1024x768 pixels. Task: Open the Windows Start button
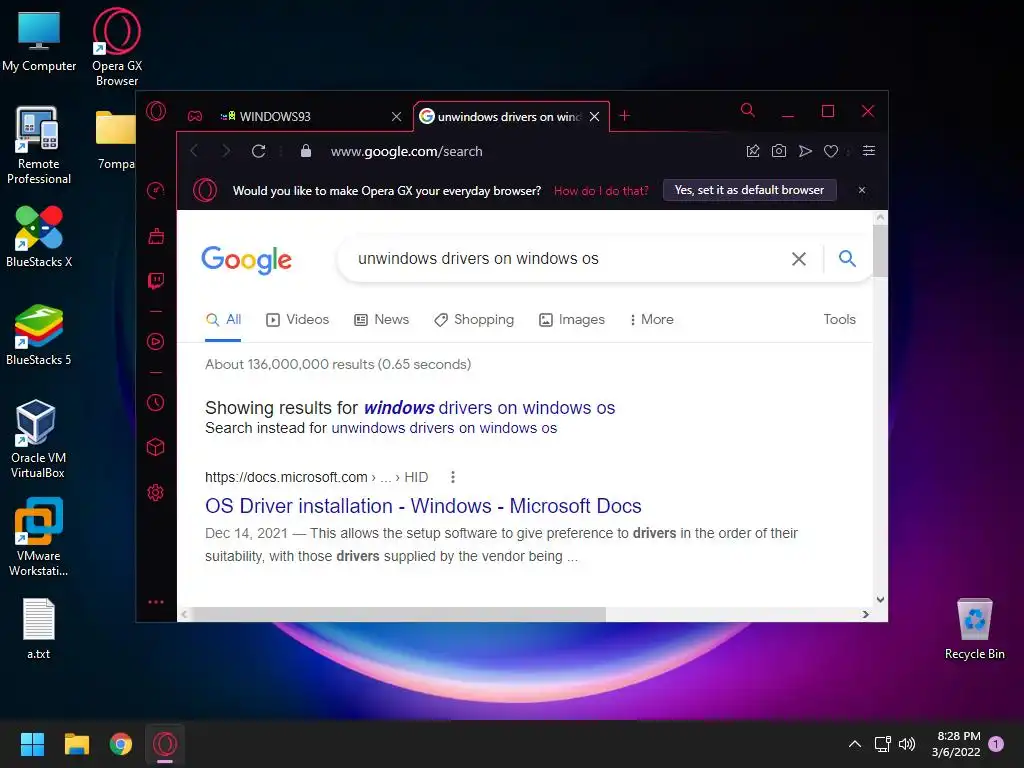coord(32,744)
